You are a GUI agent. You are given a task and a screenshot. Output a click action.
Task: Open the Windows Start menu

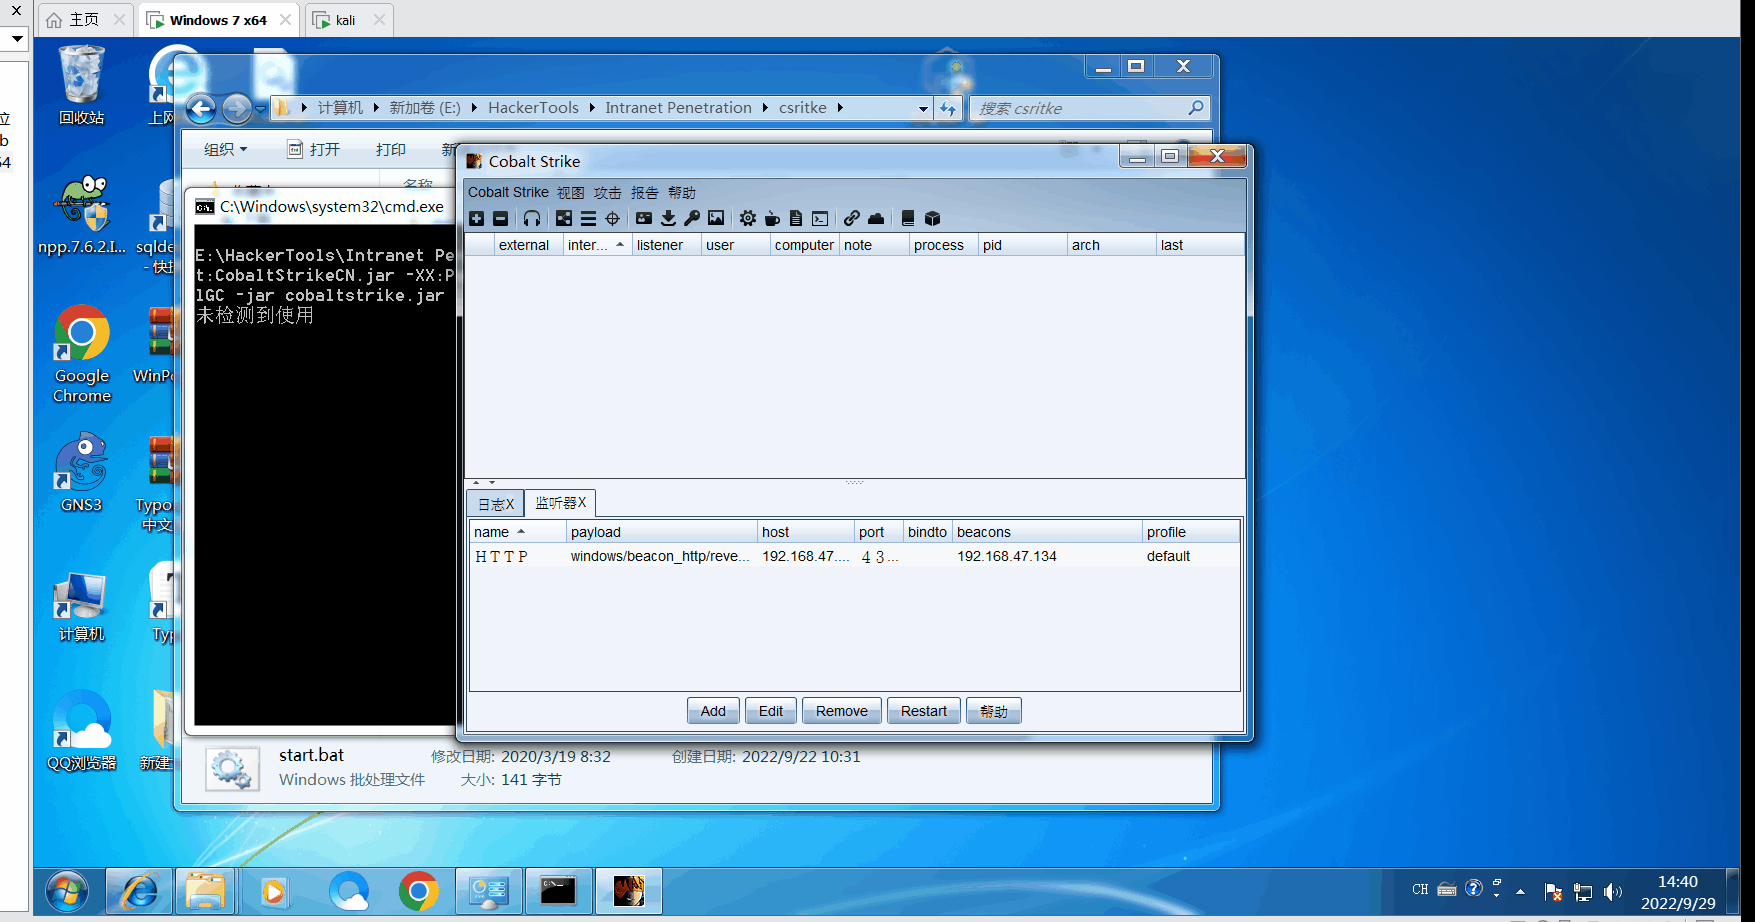[67, 891]
